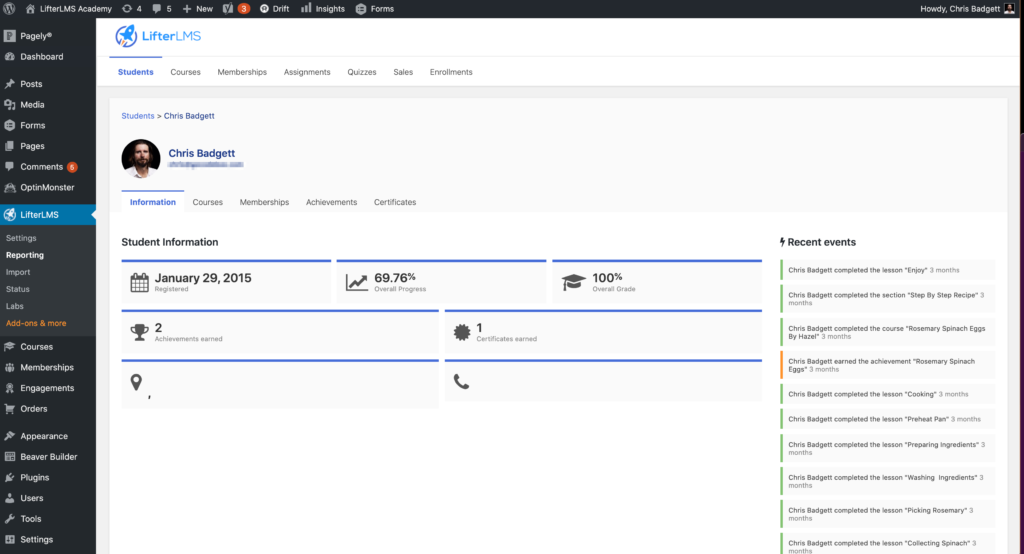Click the Orders shopping cart icon
Image resolution: width=1024 pixels, height=554 pixels.
[10, 409]
